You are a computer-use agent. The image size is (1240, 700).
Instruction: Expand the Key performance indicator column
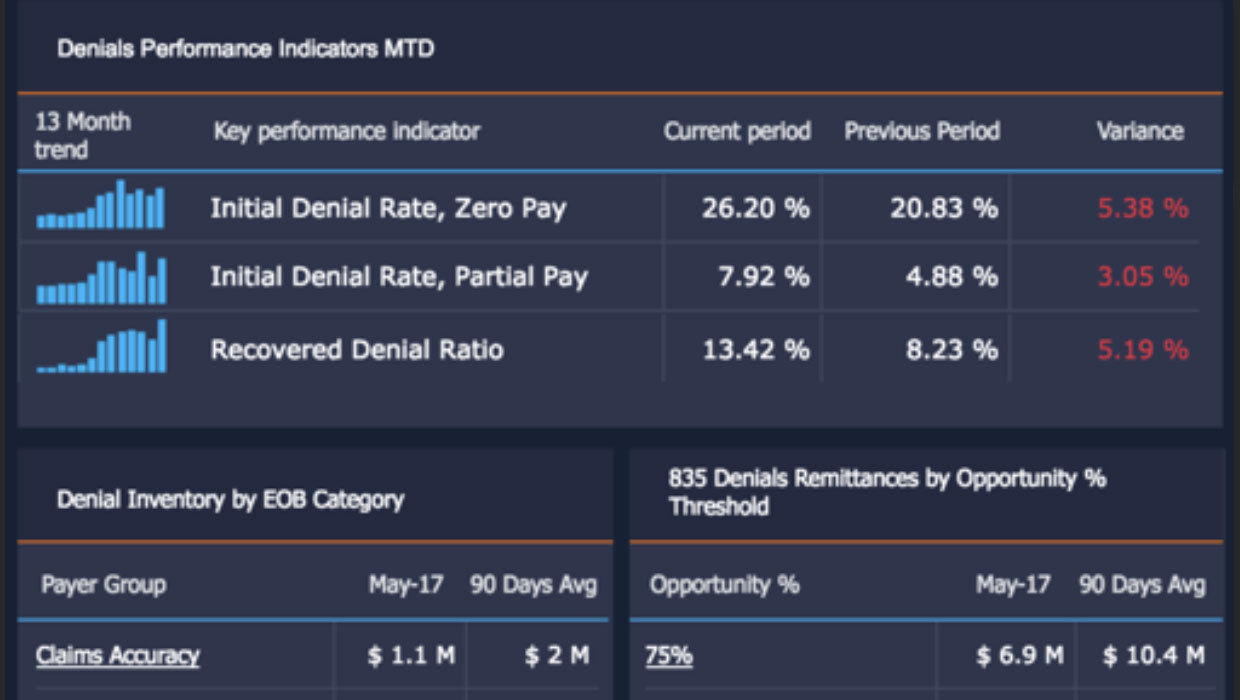345,131
